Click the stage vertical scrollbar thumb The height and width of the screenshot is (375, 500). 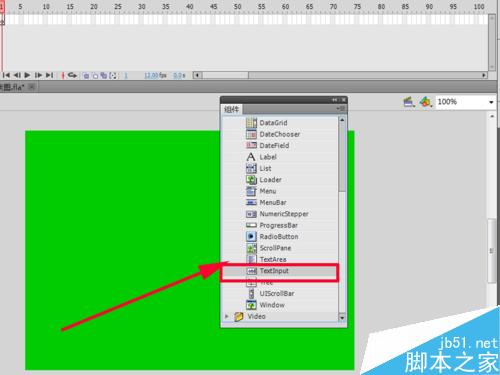pos(492,251)
